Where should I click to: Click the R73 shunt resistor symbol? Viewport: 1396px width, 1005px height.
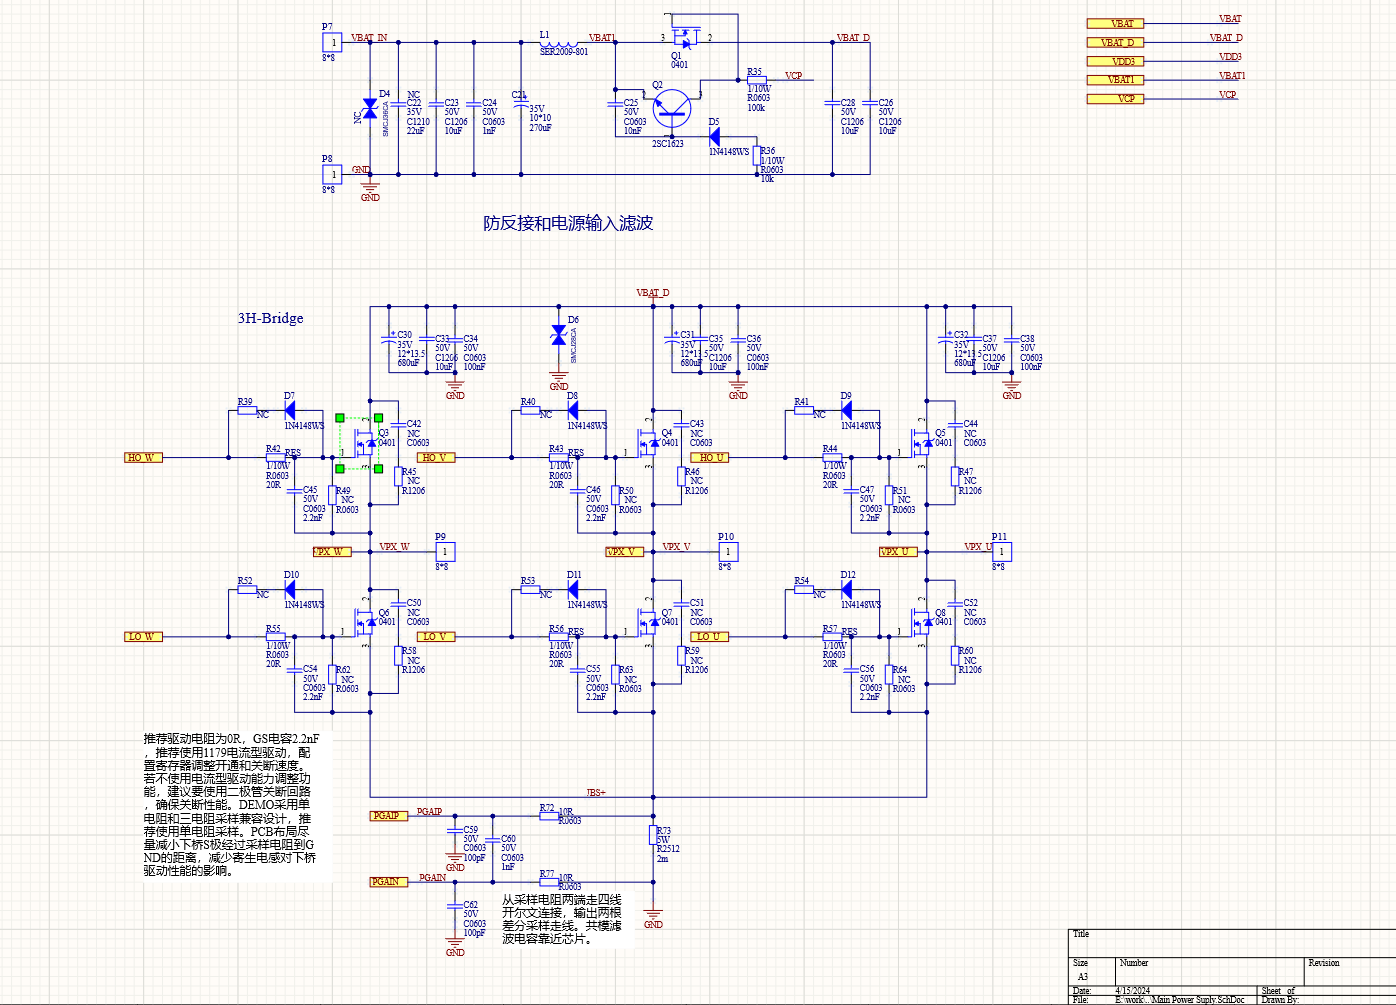653,836
